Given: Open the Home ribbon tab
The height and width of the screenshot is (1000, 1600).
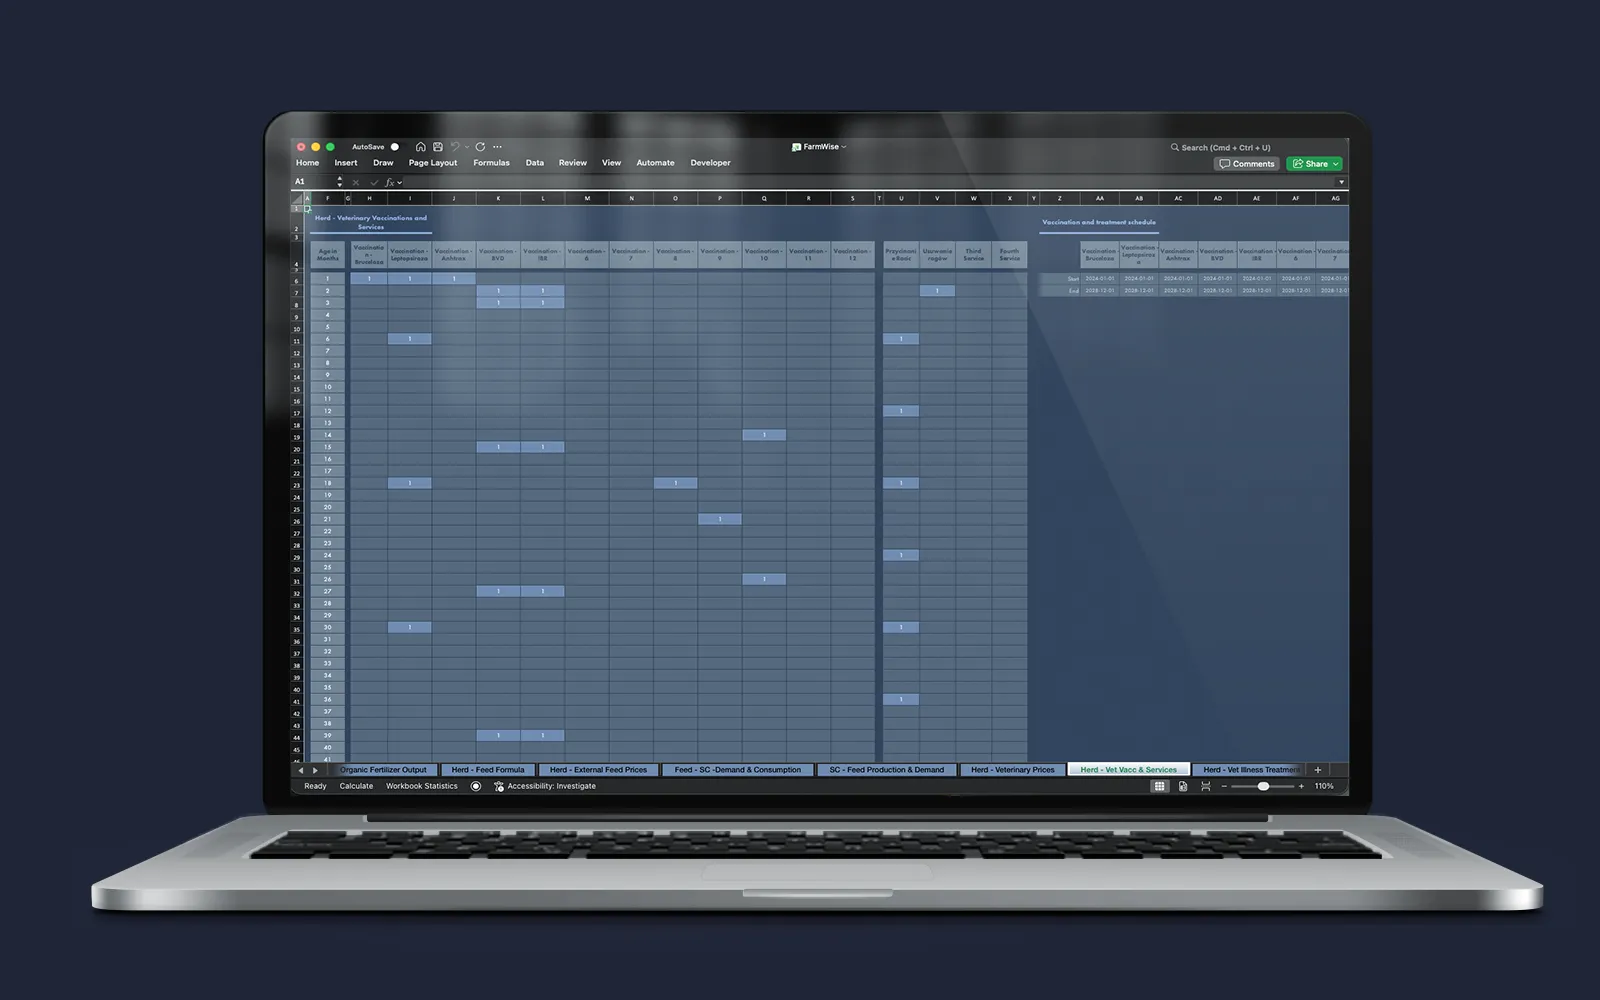Looking at the screenshot, I should coord(307,163).
